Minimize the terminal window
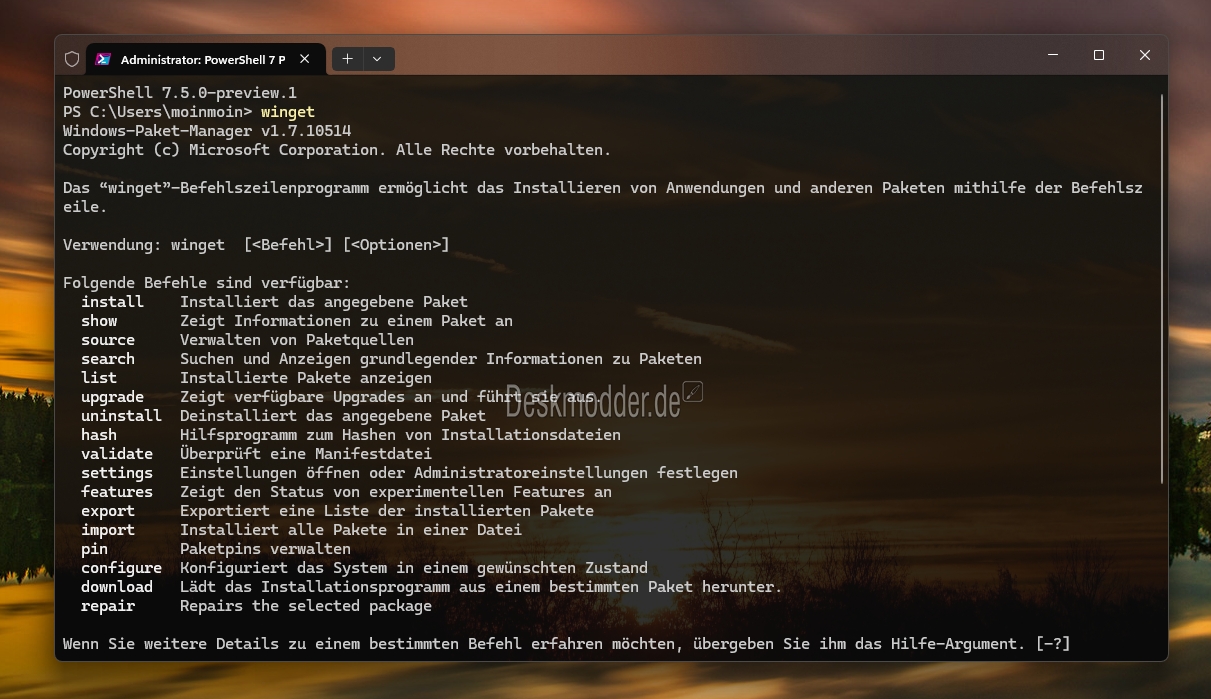The image size is (1211, 699). [x=1053, y=55]
